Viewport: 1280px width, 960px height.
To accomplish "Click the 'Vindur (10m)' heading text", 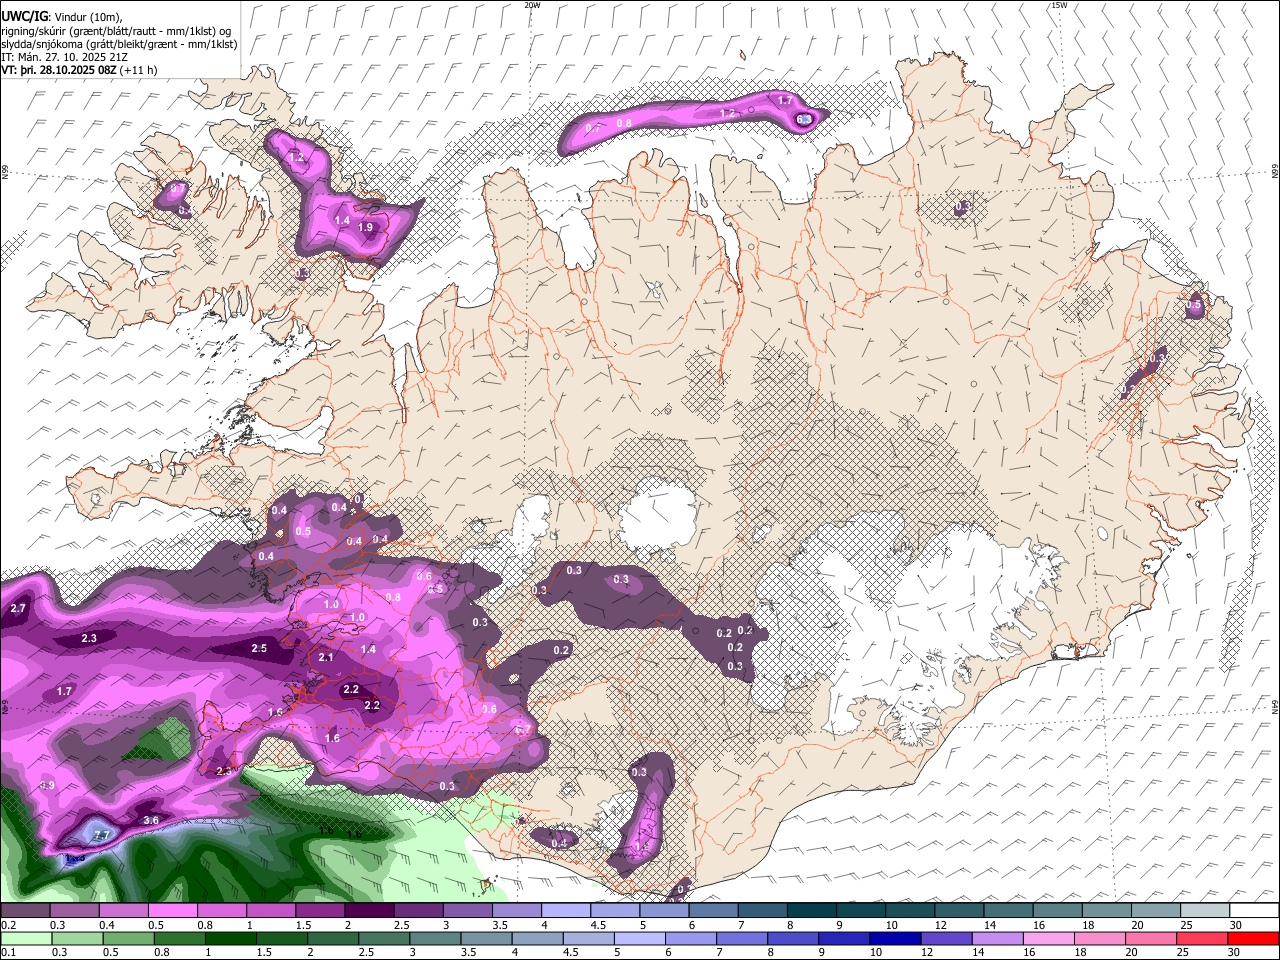I will pos(88,16).
